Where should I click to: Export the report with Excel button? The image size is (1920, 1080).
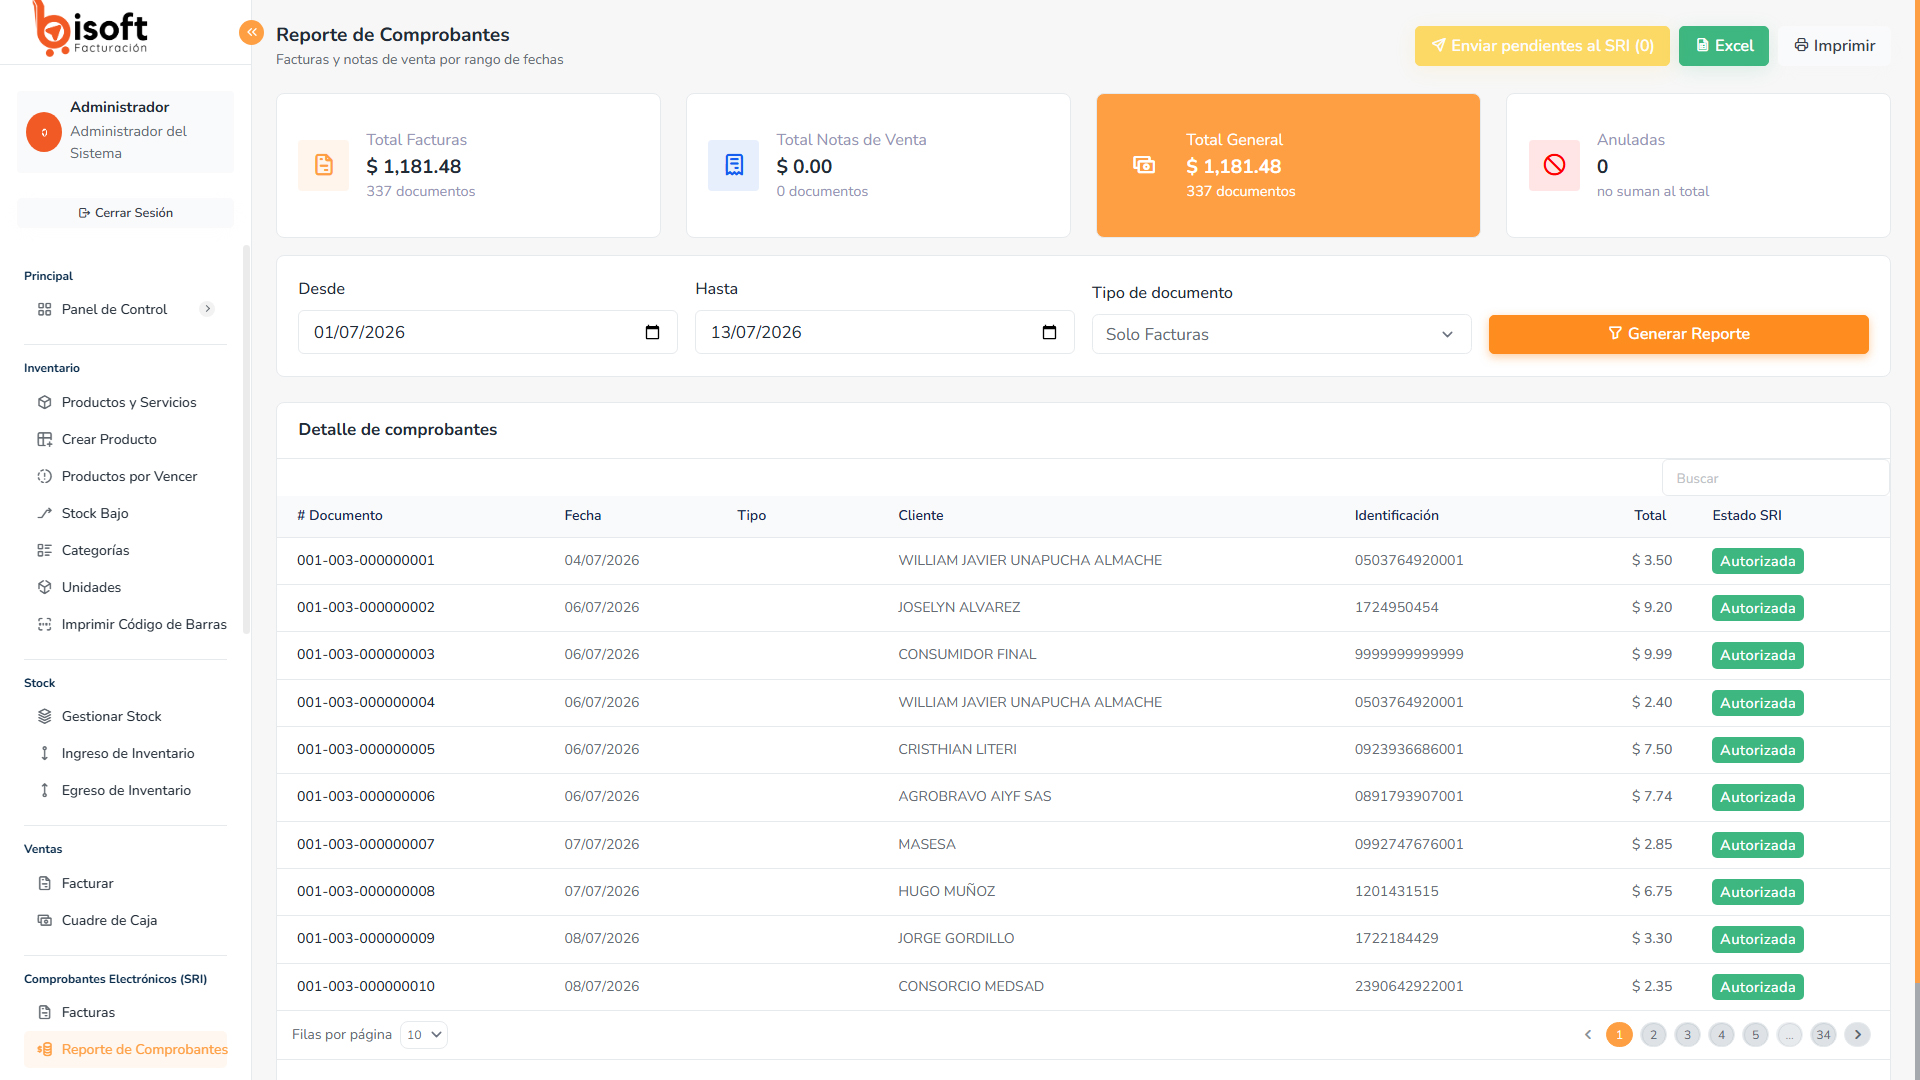[x=1723, y=46]
